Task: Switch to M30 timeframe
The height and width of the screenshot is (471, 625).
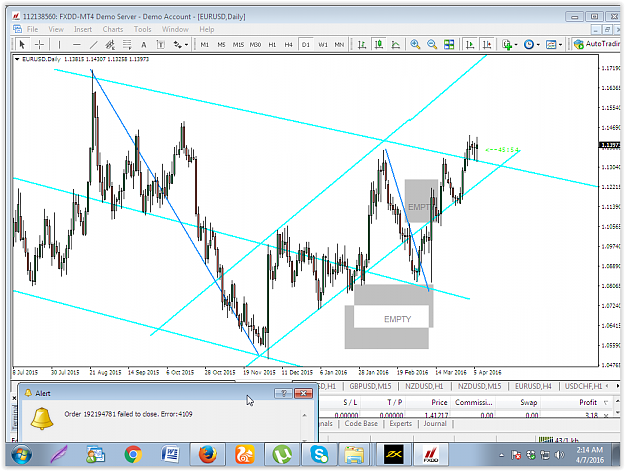Action: click(255, 45)
